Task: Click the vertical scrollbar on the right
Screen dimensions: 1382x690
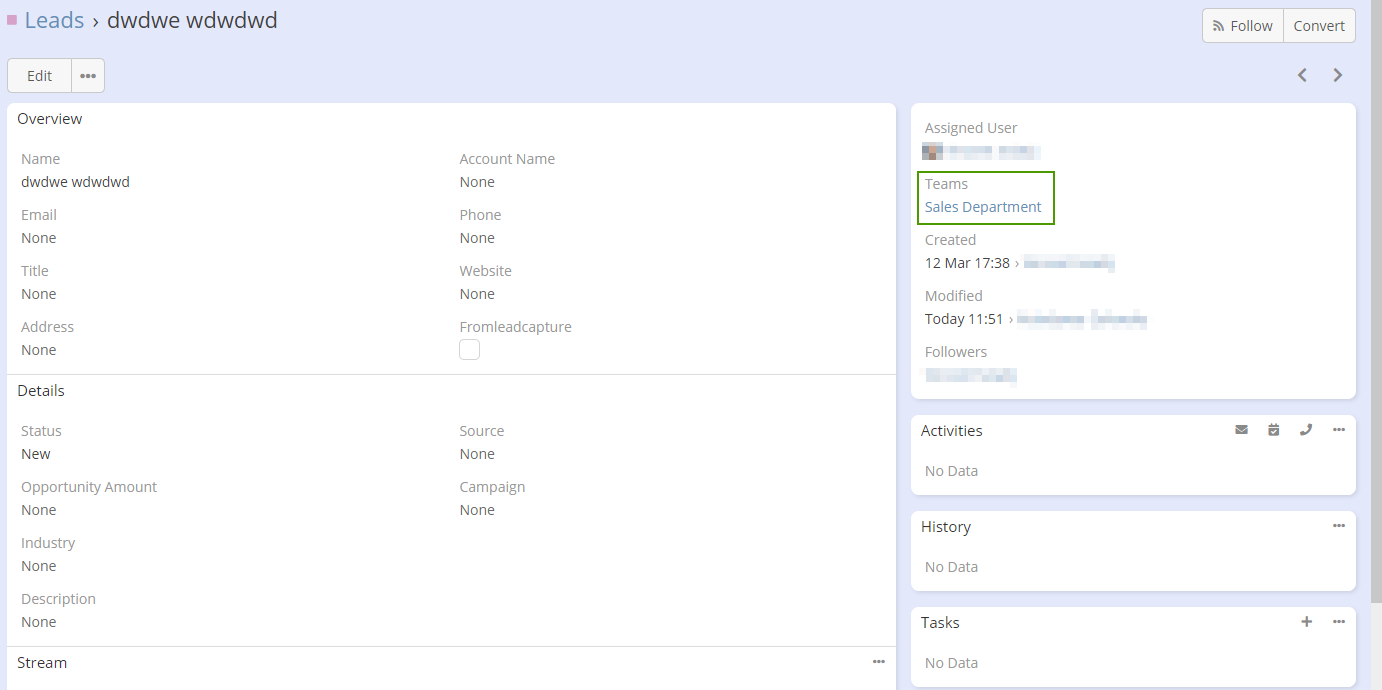Action: 1375,300
